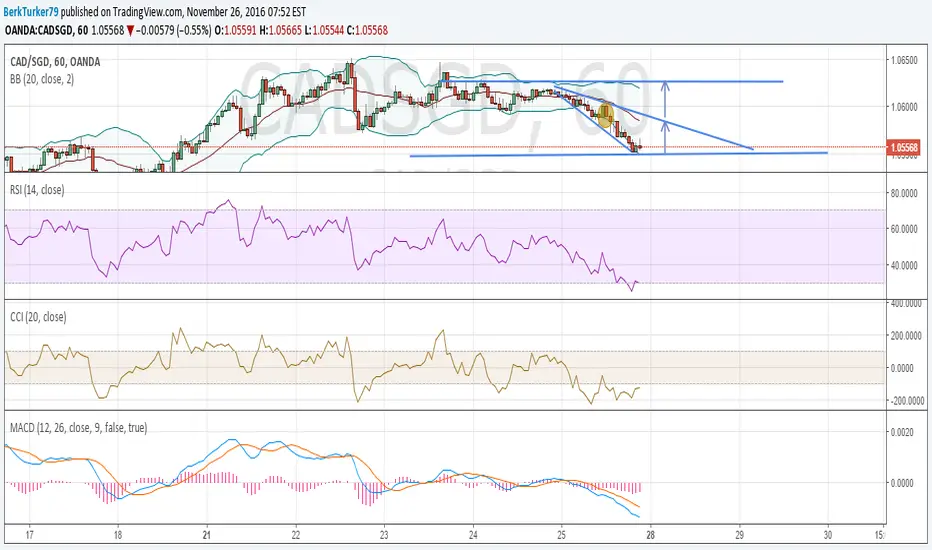This screenshot has width=932, height=550.
Task: Click the MACD (12, 26, close, 9, false, true) label
Action: tap(78, 428)
